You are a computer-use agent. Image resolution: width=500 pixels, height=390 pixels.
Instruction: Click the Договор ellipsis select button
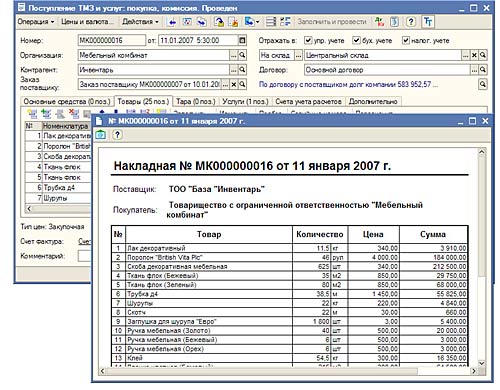coord(474,70)
